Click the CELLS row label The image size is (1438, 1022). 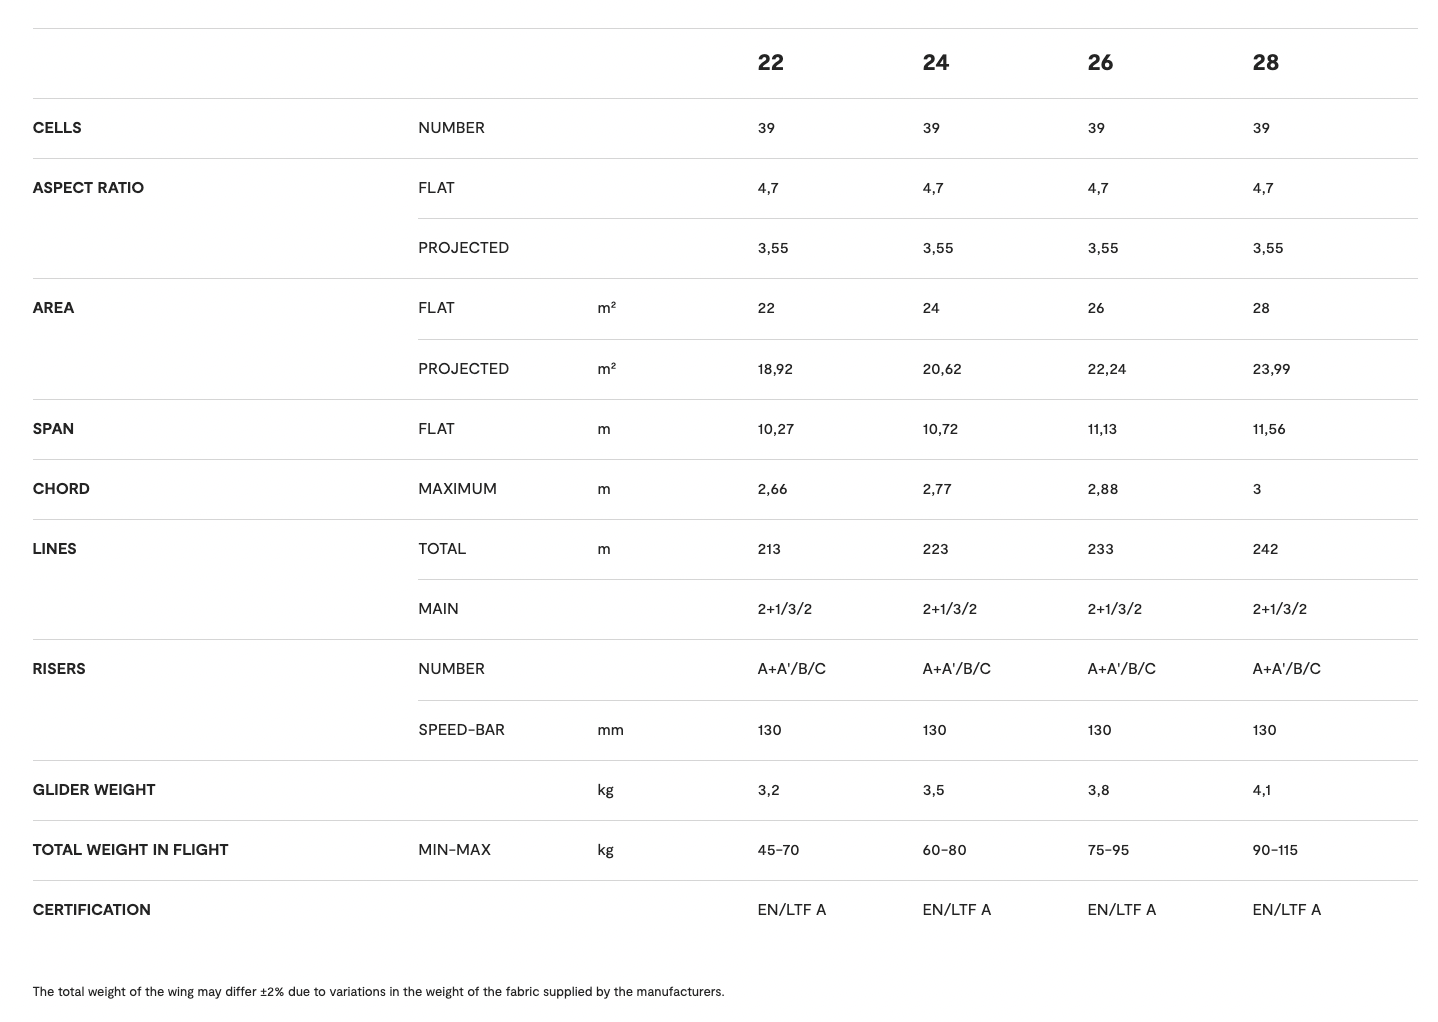click(x=57, y=128)
